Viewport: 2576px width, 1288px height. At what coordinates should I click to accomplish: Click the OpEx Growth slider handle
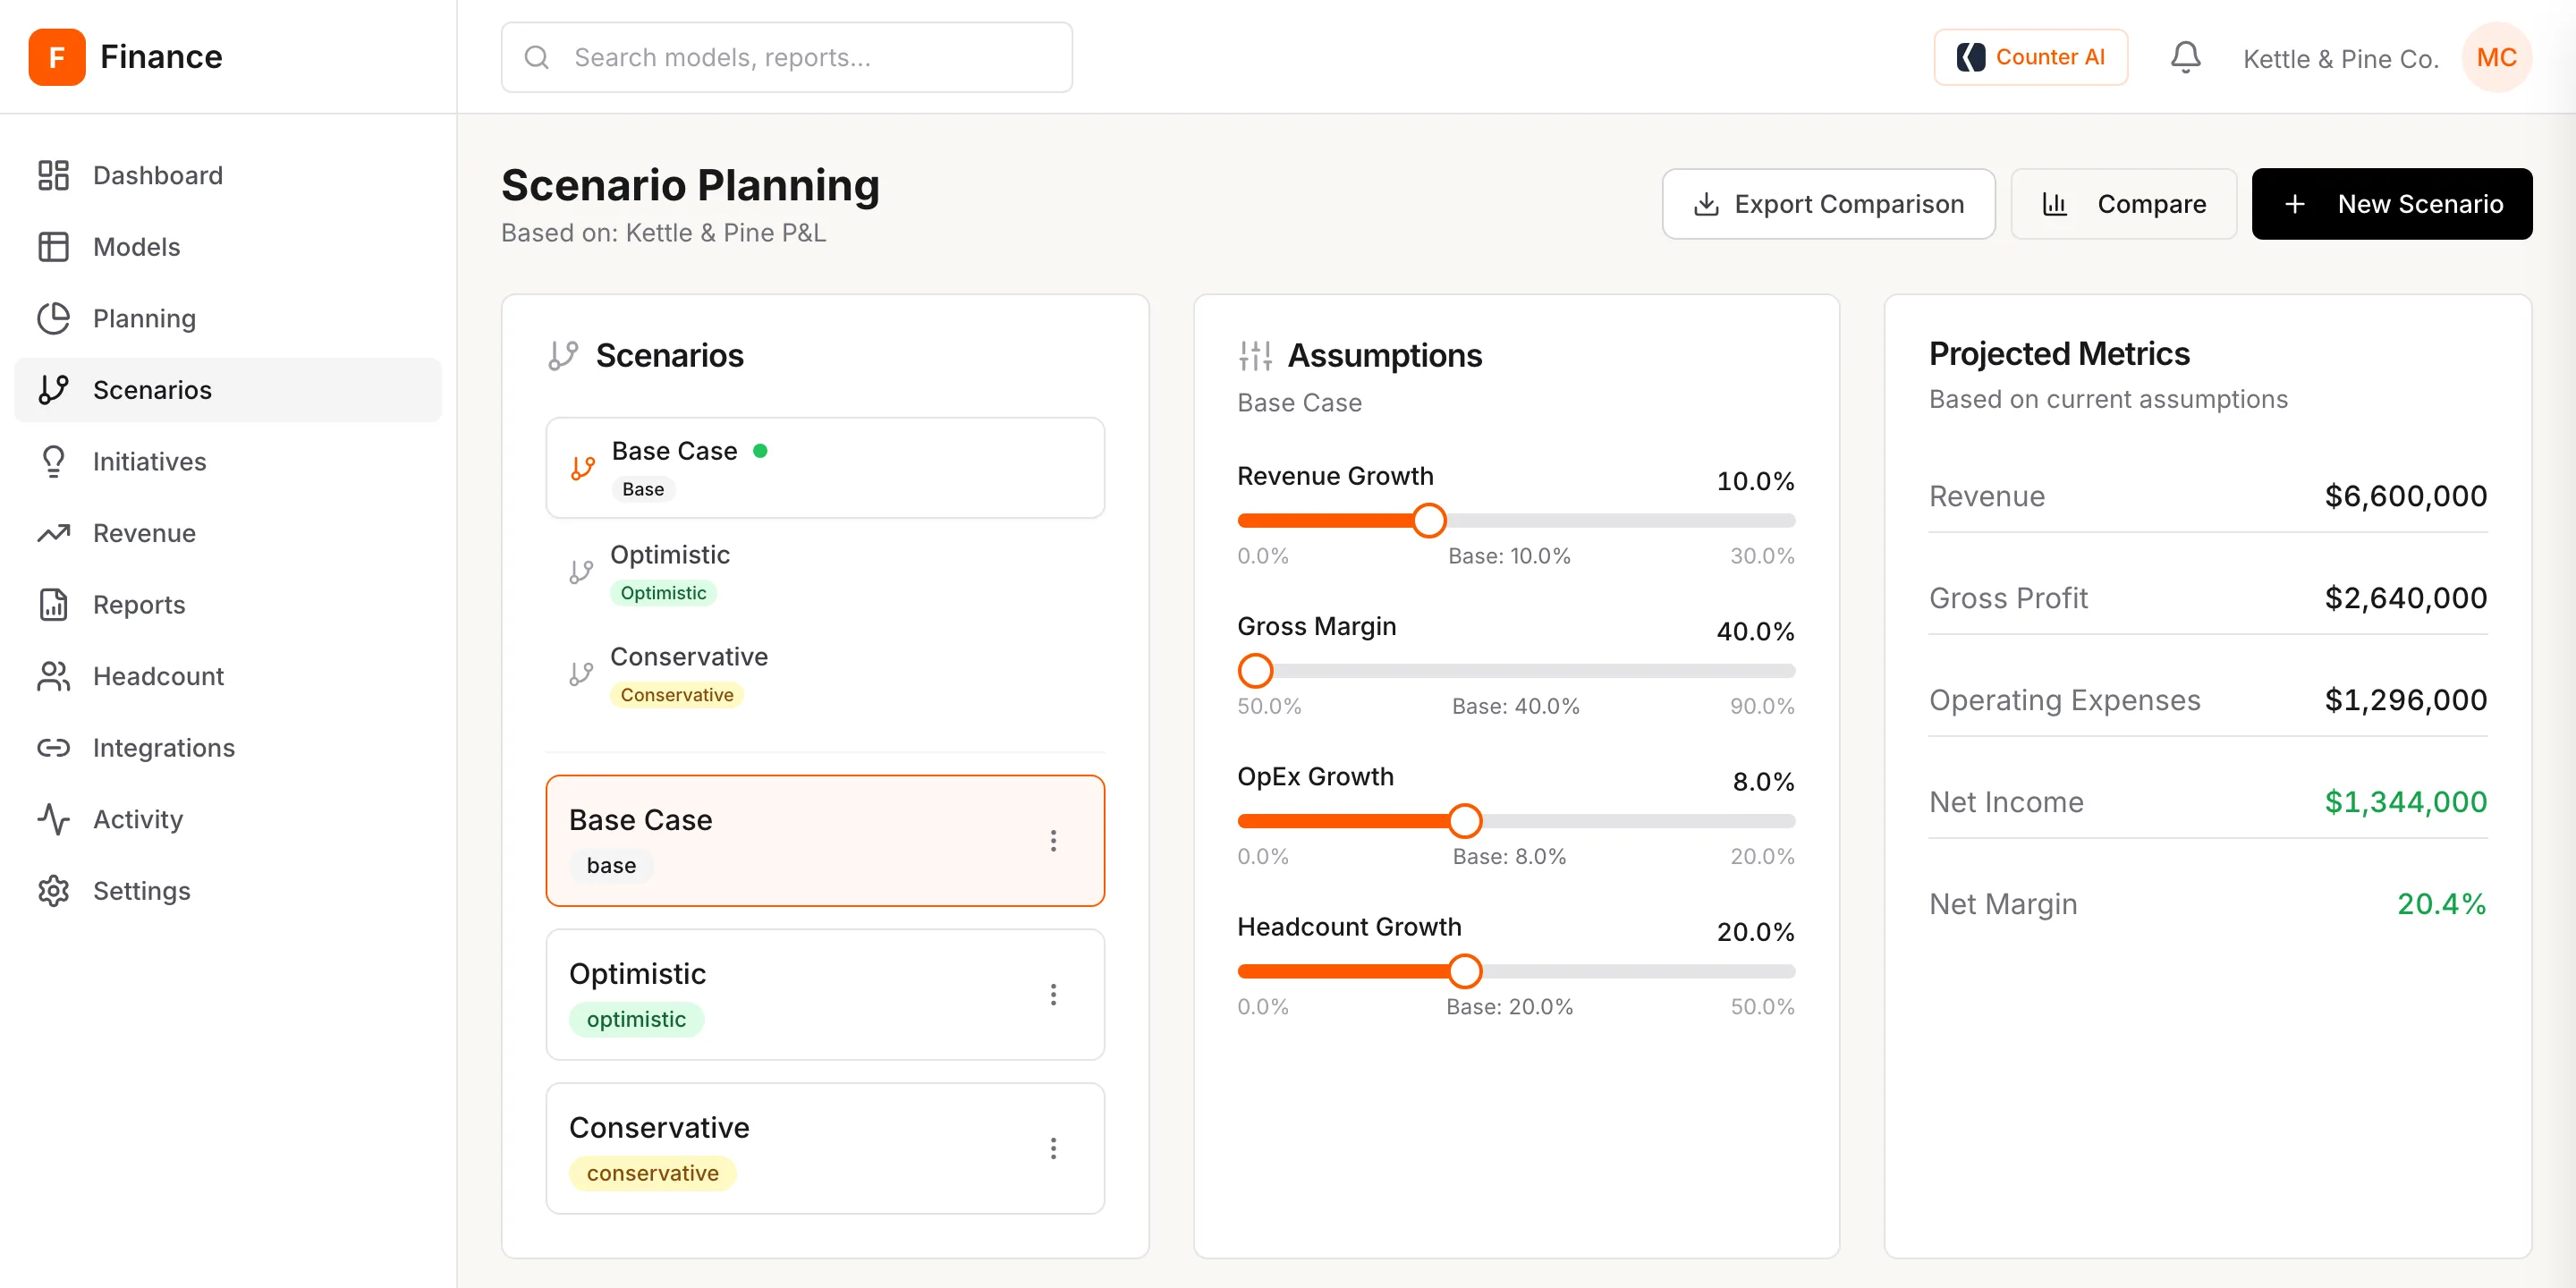click(1464, 821)
